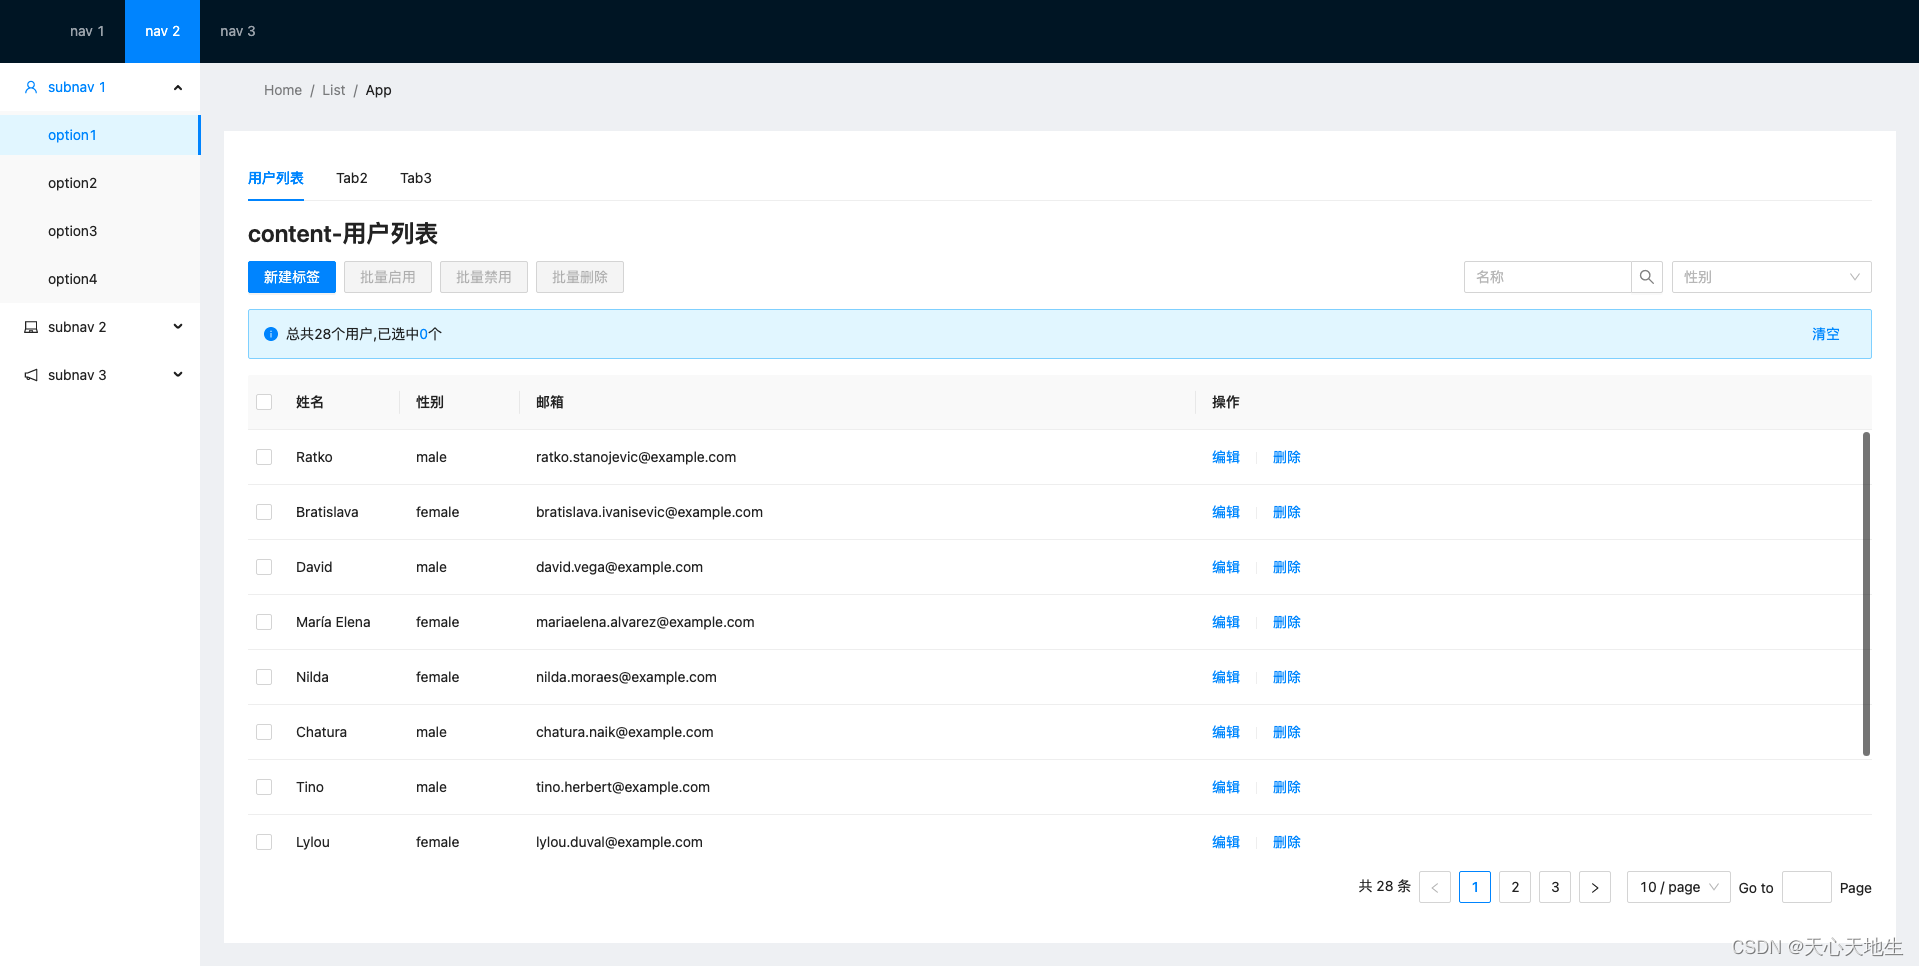The image size is (1919, 966).
Task: Open option2 in the sidebar
Action: [x=100, y=183]
